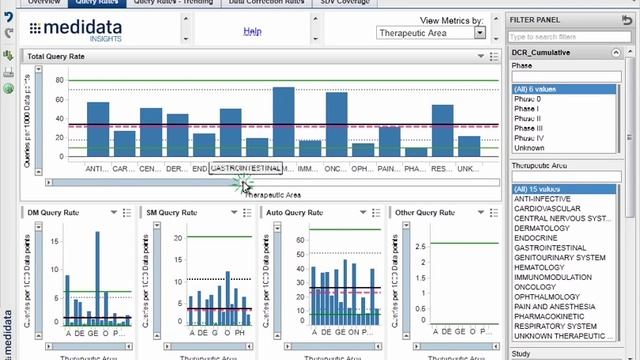Click Auto Query Rate horizontal zoom slider

click(333, 347)
